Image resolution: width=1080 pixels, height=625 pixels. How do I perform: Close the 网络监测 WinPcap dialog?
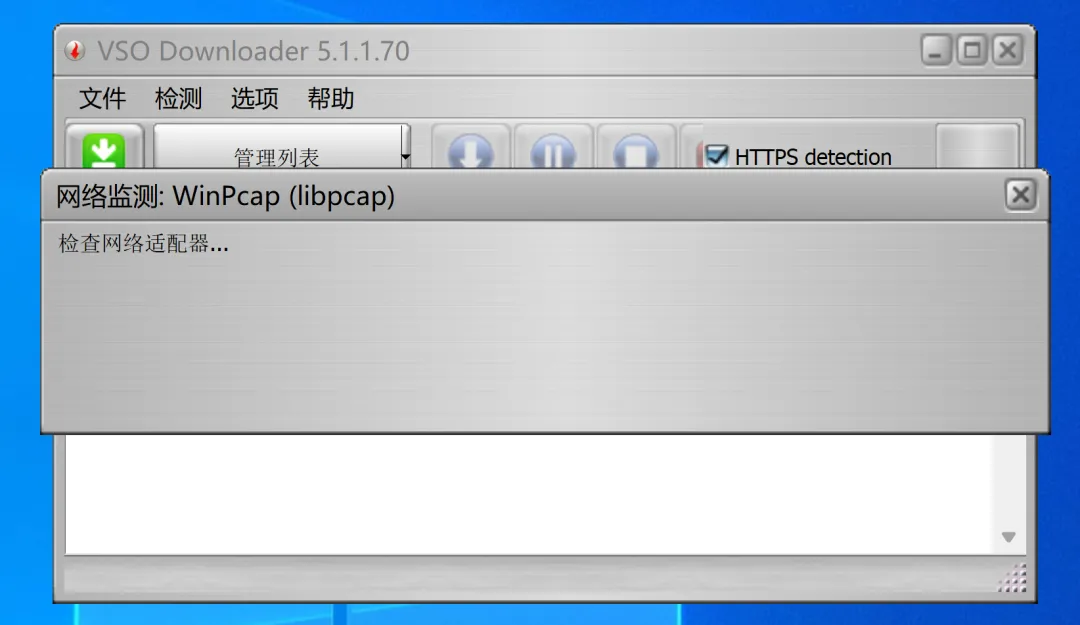(1020, 195)
